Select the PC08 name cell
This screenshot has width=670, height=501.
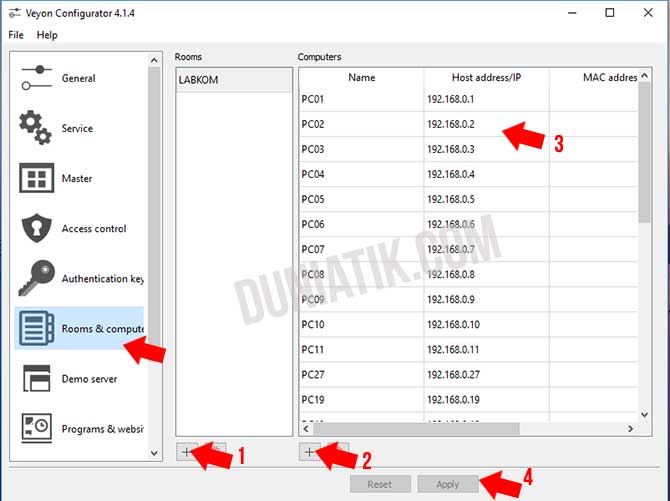point(361,274)
